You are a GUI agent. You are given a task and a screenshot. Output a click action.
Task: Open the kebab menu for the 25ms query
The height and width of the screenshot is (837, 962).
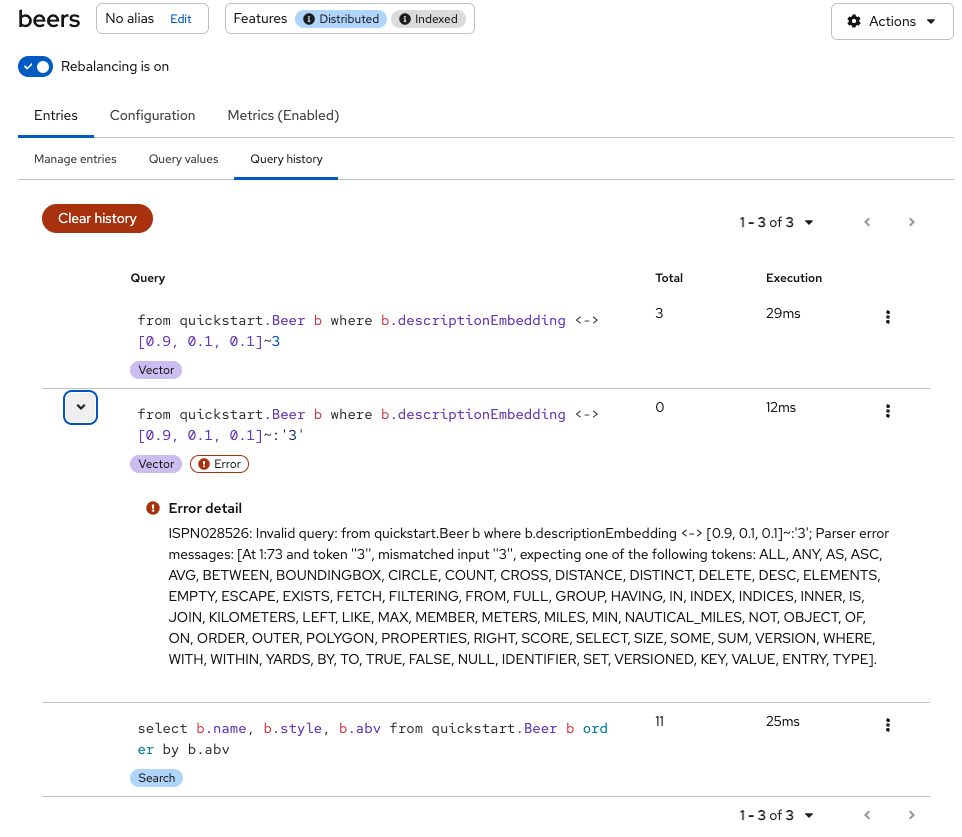[x=887, y=725]
